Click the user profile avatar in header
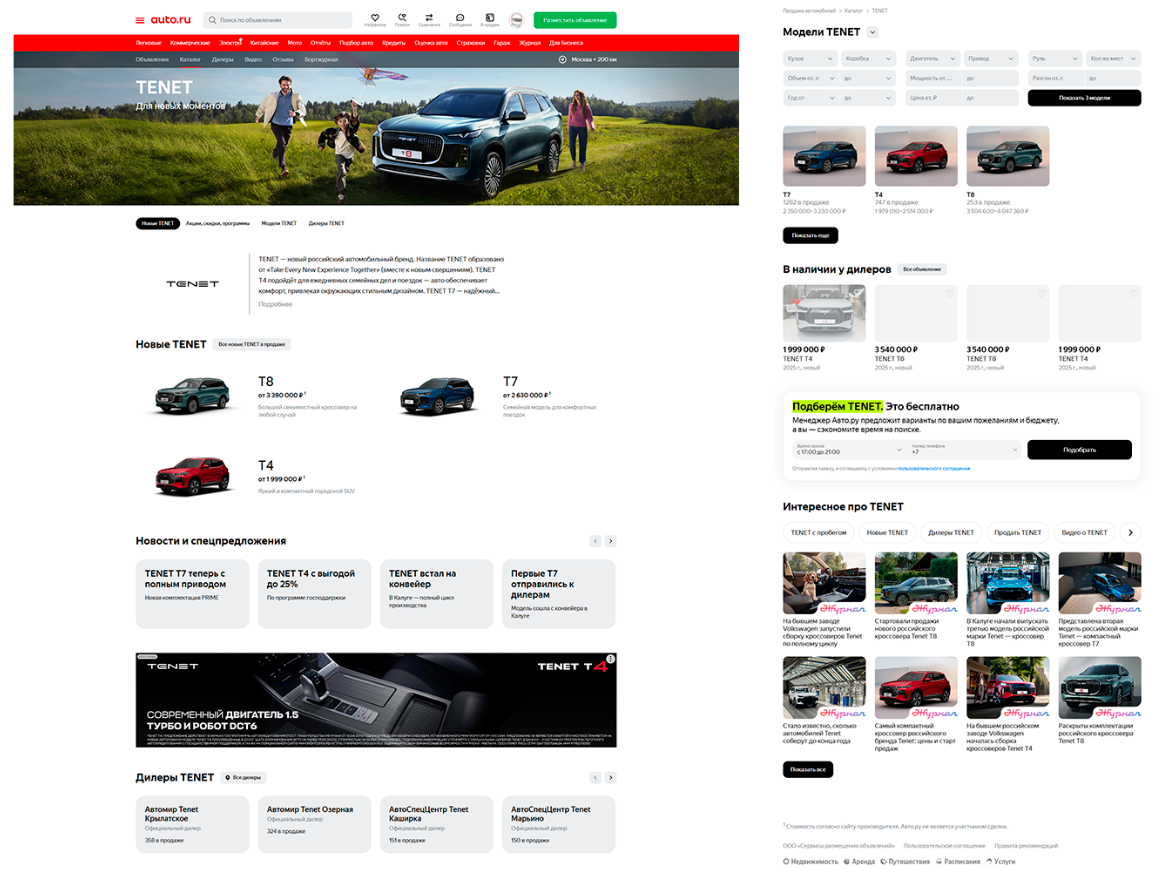The height and width of the screenshot is (869, 1164). click(x=516, y=19)
